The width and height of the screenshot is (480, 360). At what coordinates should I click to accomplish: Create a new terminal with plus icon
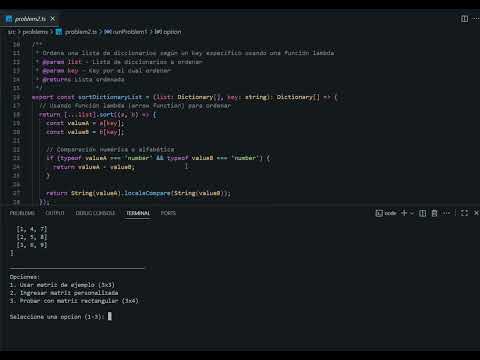tap(404, 213)
